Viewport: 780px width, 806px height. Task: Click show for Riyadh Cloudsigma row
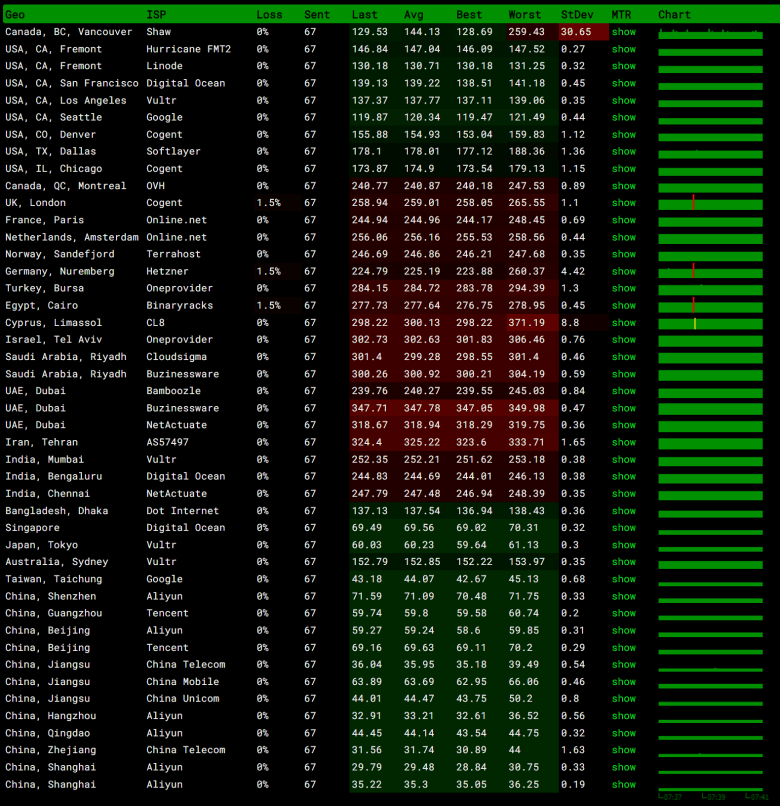[623, 357]
